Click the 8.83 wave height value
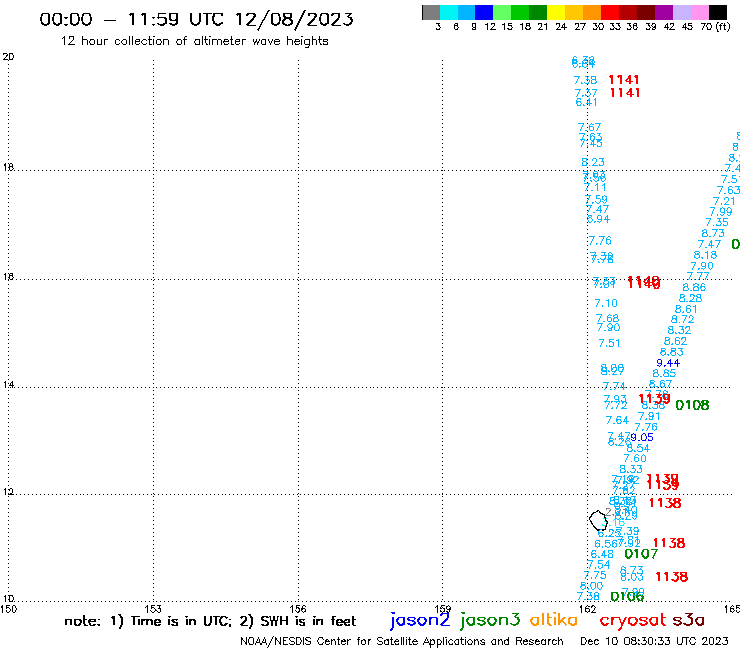 pyautogui.click(x=672, y=352)
